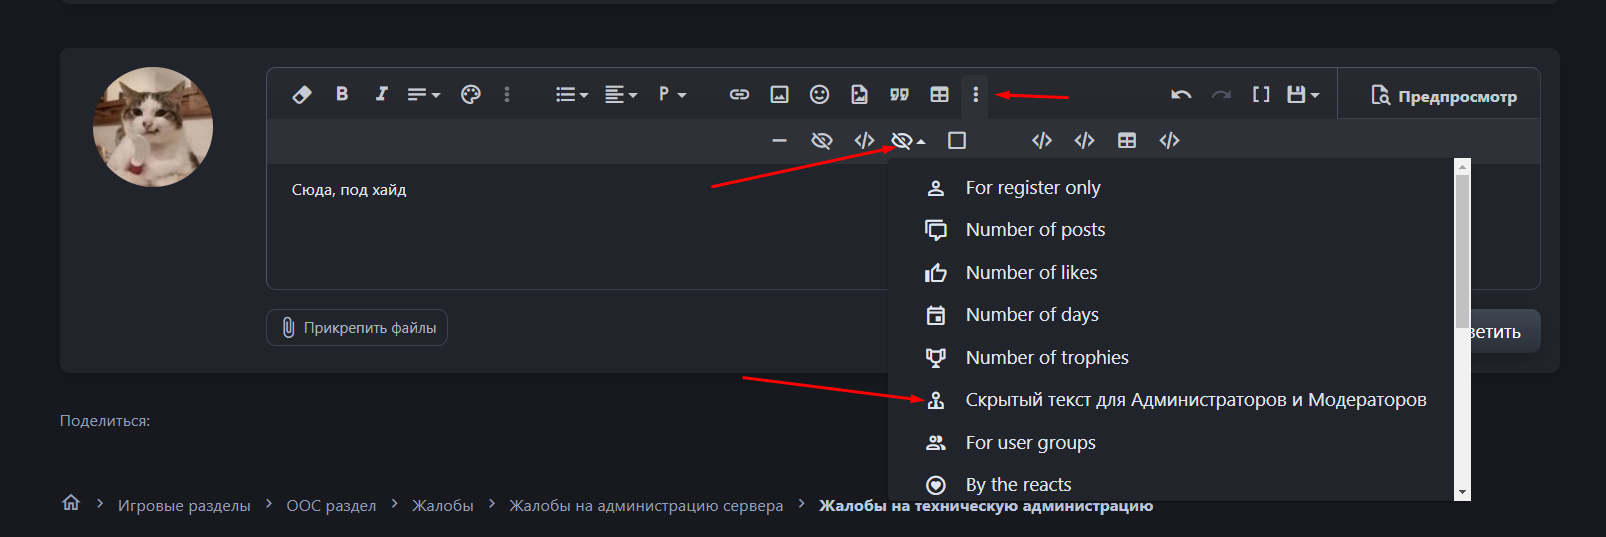Toggle BB code mode with brackets icon

(1261, 94)
